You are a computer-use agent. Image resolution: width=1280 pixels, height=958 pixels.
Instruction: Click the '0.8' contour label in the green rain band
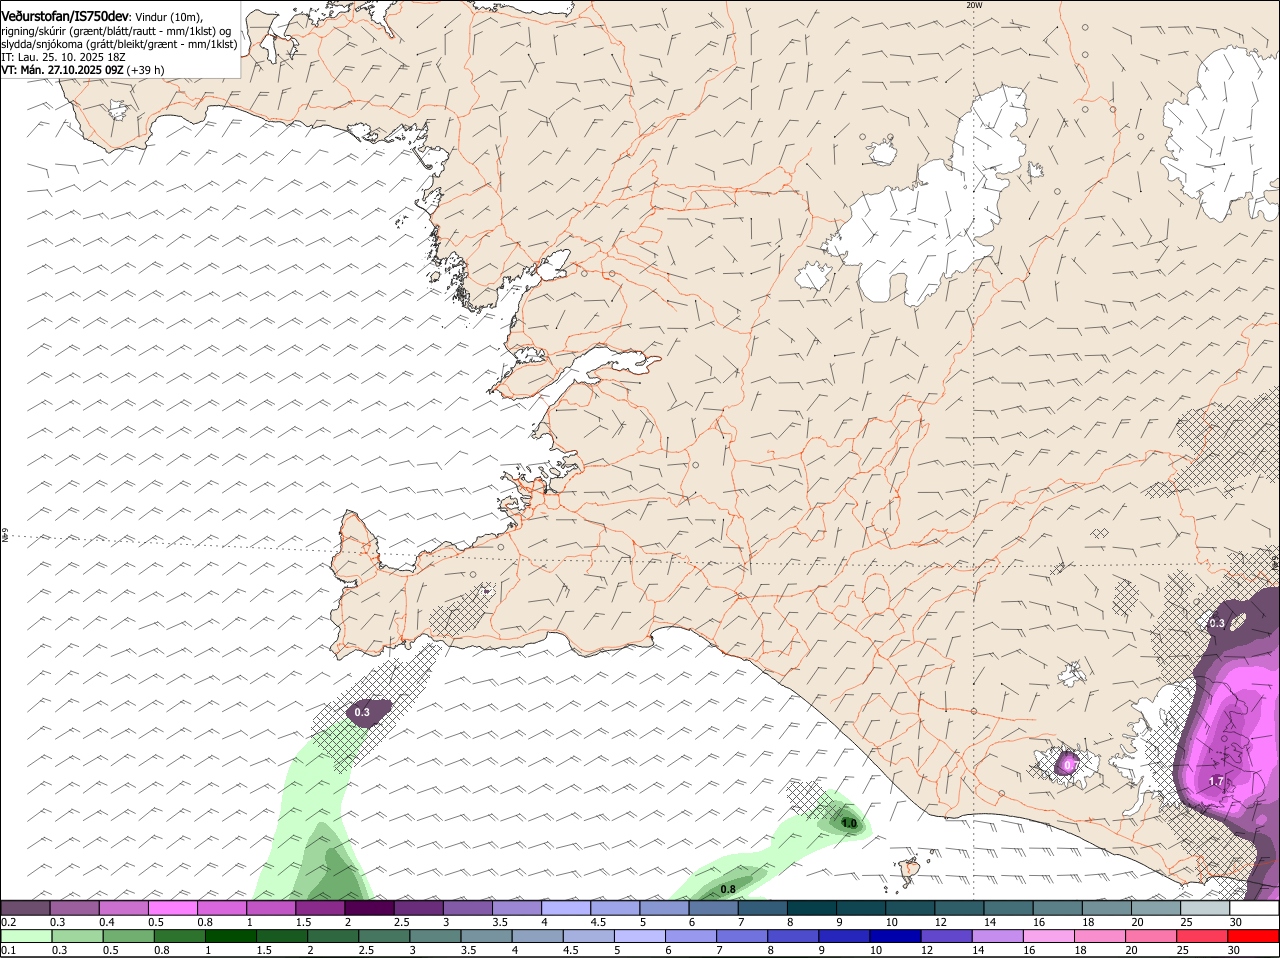pyautogui.click(x=728, y=889)
